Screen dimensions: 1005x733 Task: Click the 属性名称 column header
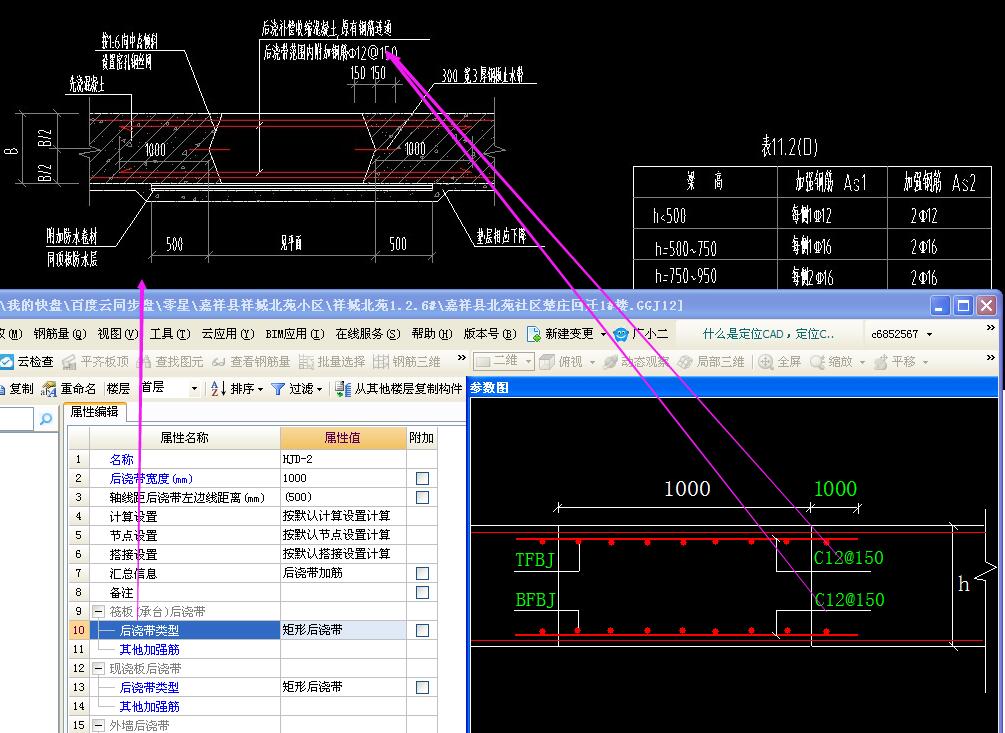pyautogui.click(x=185, y=438)
